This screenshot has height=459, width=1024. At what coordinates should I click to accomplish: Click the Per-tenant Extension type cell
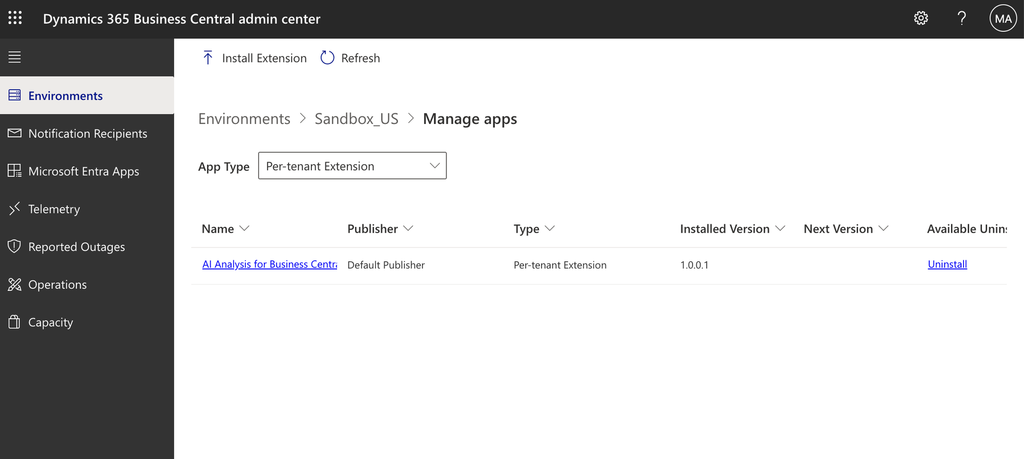click(560, 265)
